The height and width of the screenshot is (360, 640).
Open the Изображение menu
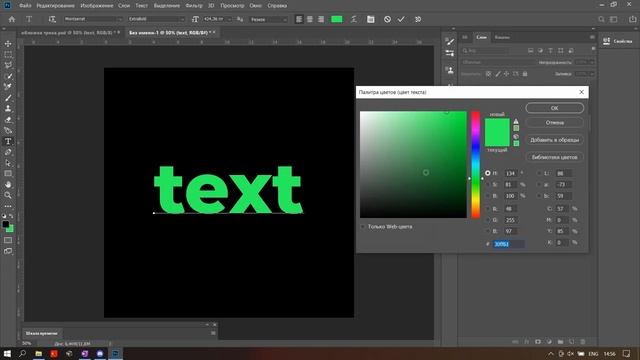pos(97,6)
